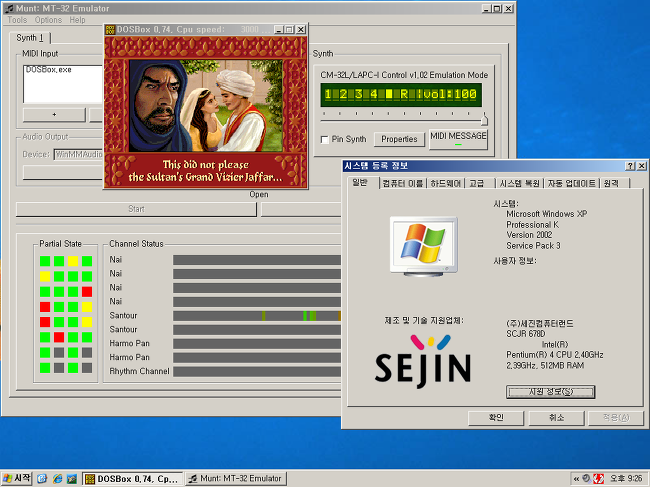Activate Munt MT-32 Emulator taskbar button
The height and width of the screenshot is (487, 650).
click(235, 479)
